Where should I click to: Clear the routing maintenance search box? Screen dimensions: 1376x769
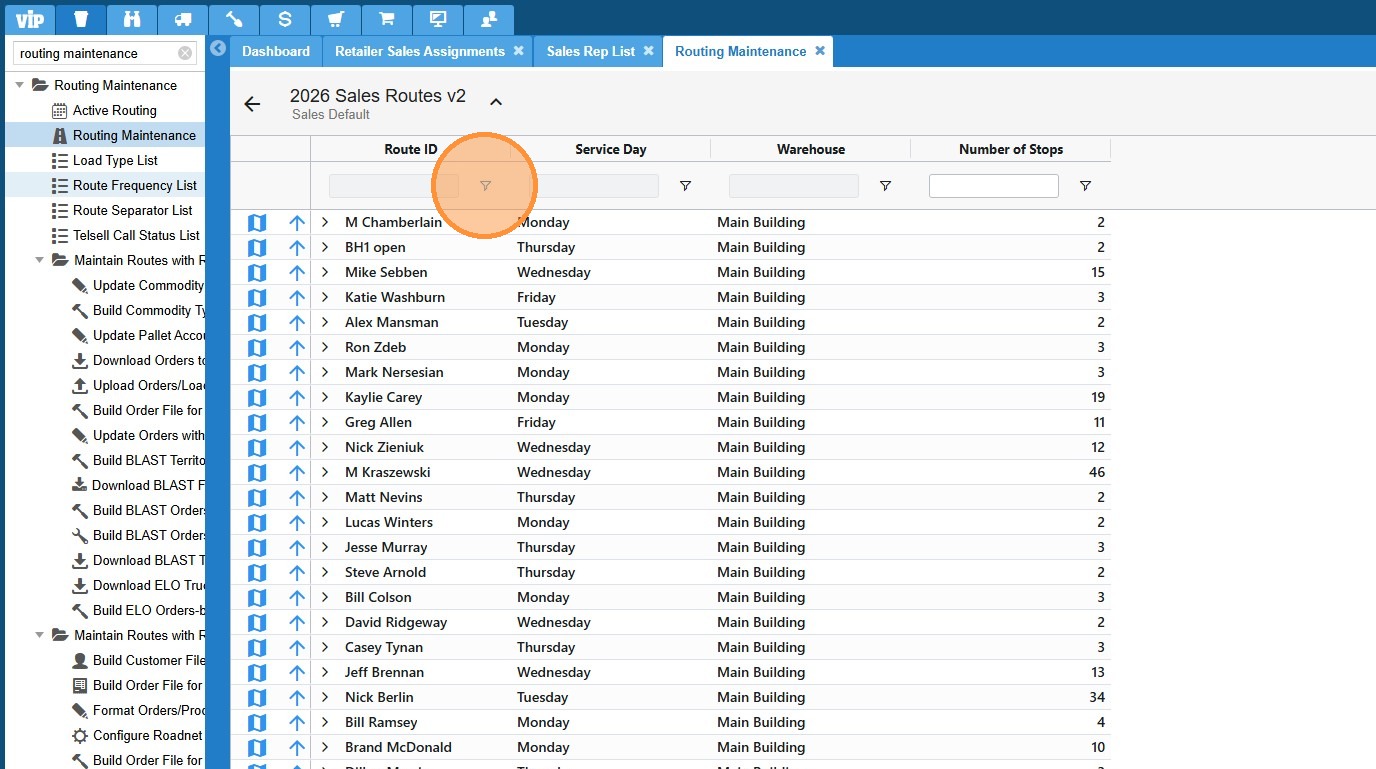(185, 54)
